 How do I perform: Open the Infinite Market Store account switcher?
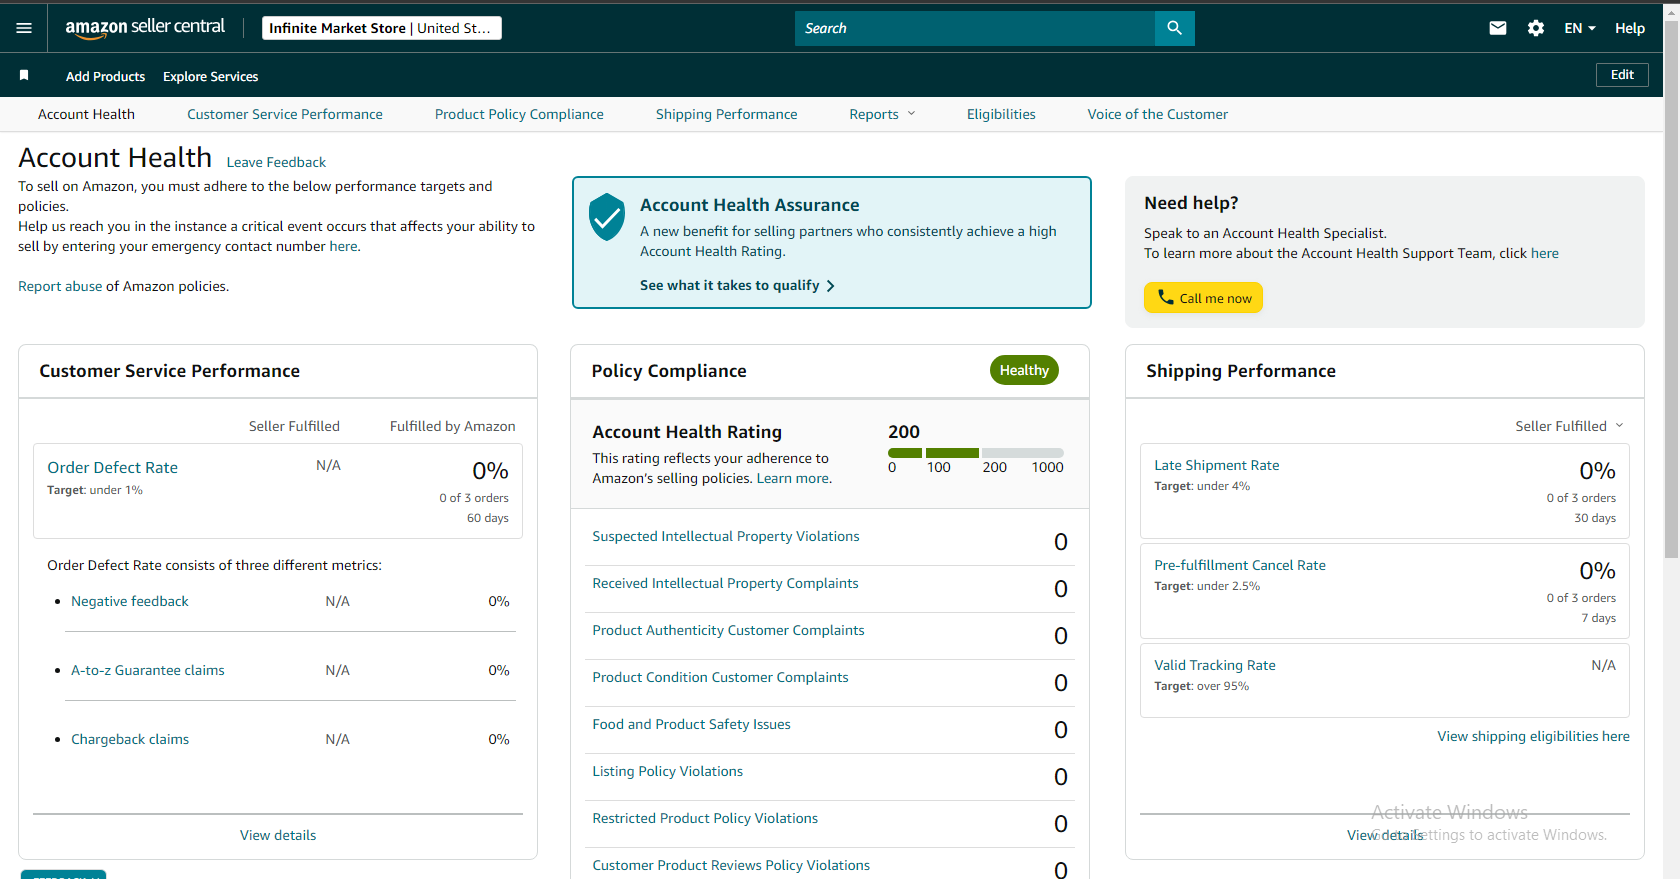click(x=382, y=28)
